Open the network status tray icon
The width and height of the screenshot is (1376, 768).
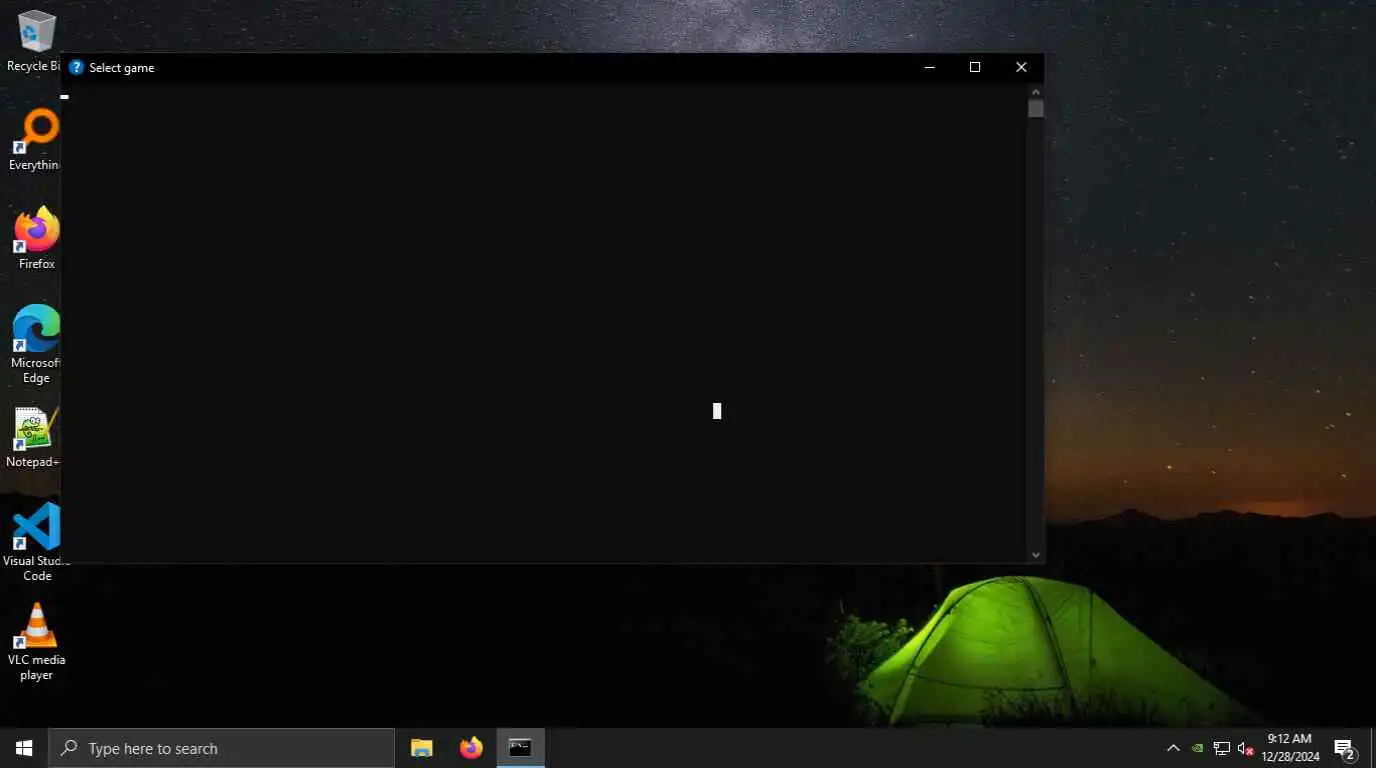tap(1221, 748)
